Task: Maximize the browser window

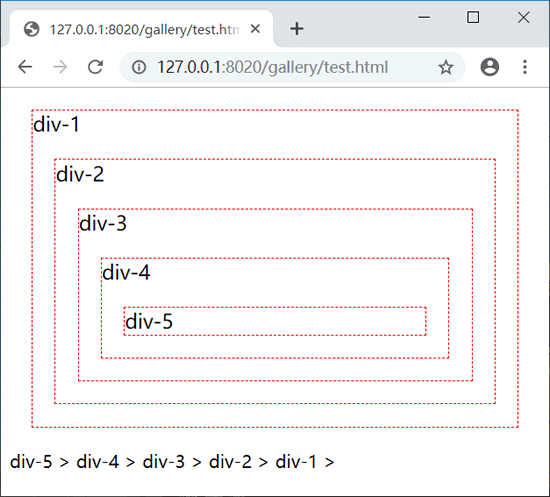Action: pos(473,17)
